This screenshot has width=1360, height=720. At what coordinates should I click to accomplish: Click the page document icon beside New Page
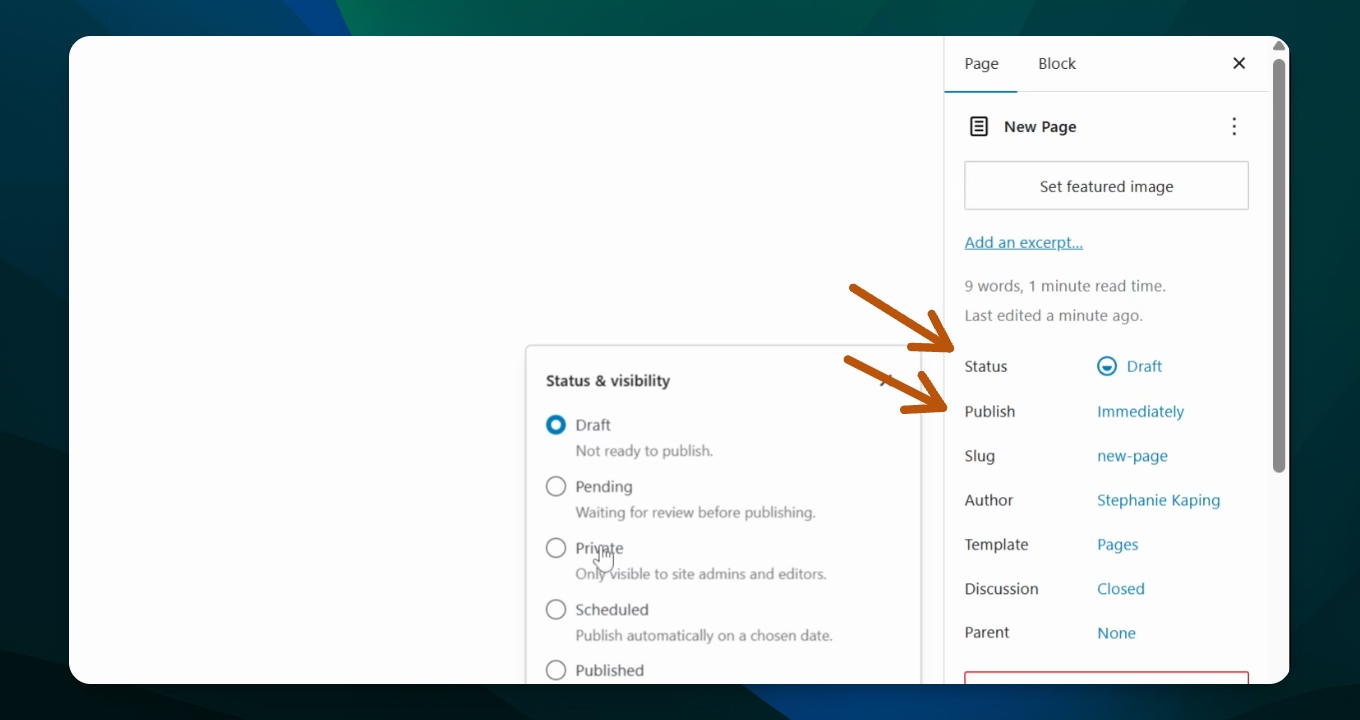(x=979, y=127)
